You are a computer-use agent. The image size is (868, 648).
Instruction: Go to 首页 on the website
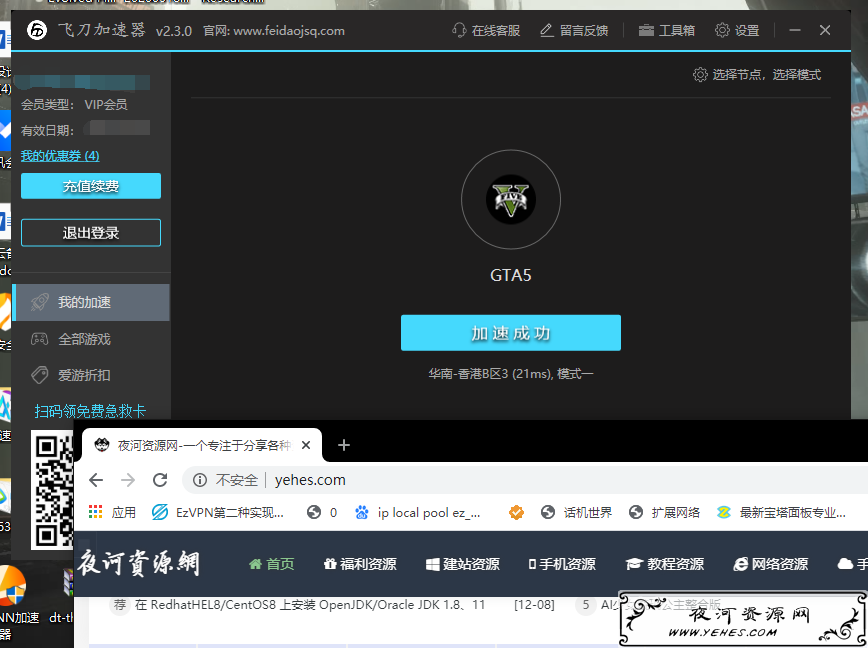(x=271, y=564)
